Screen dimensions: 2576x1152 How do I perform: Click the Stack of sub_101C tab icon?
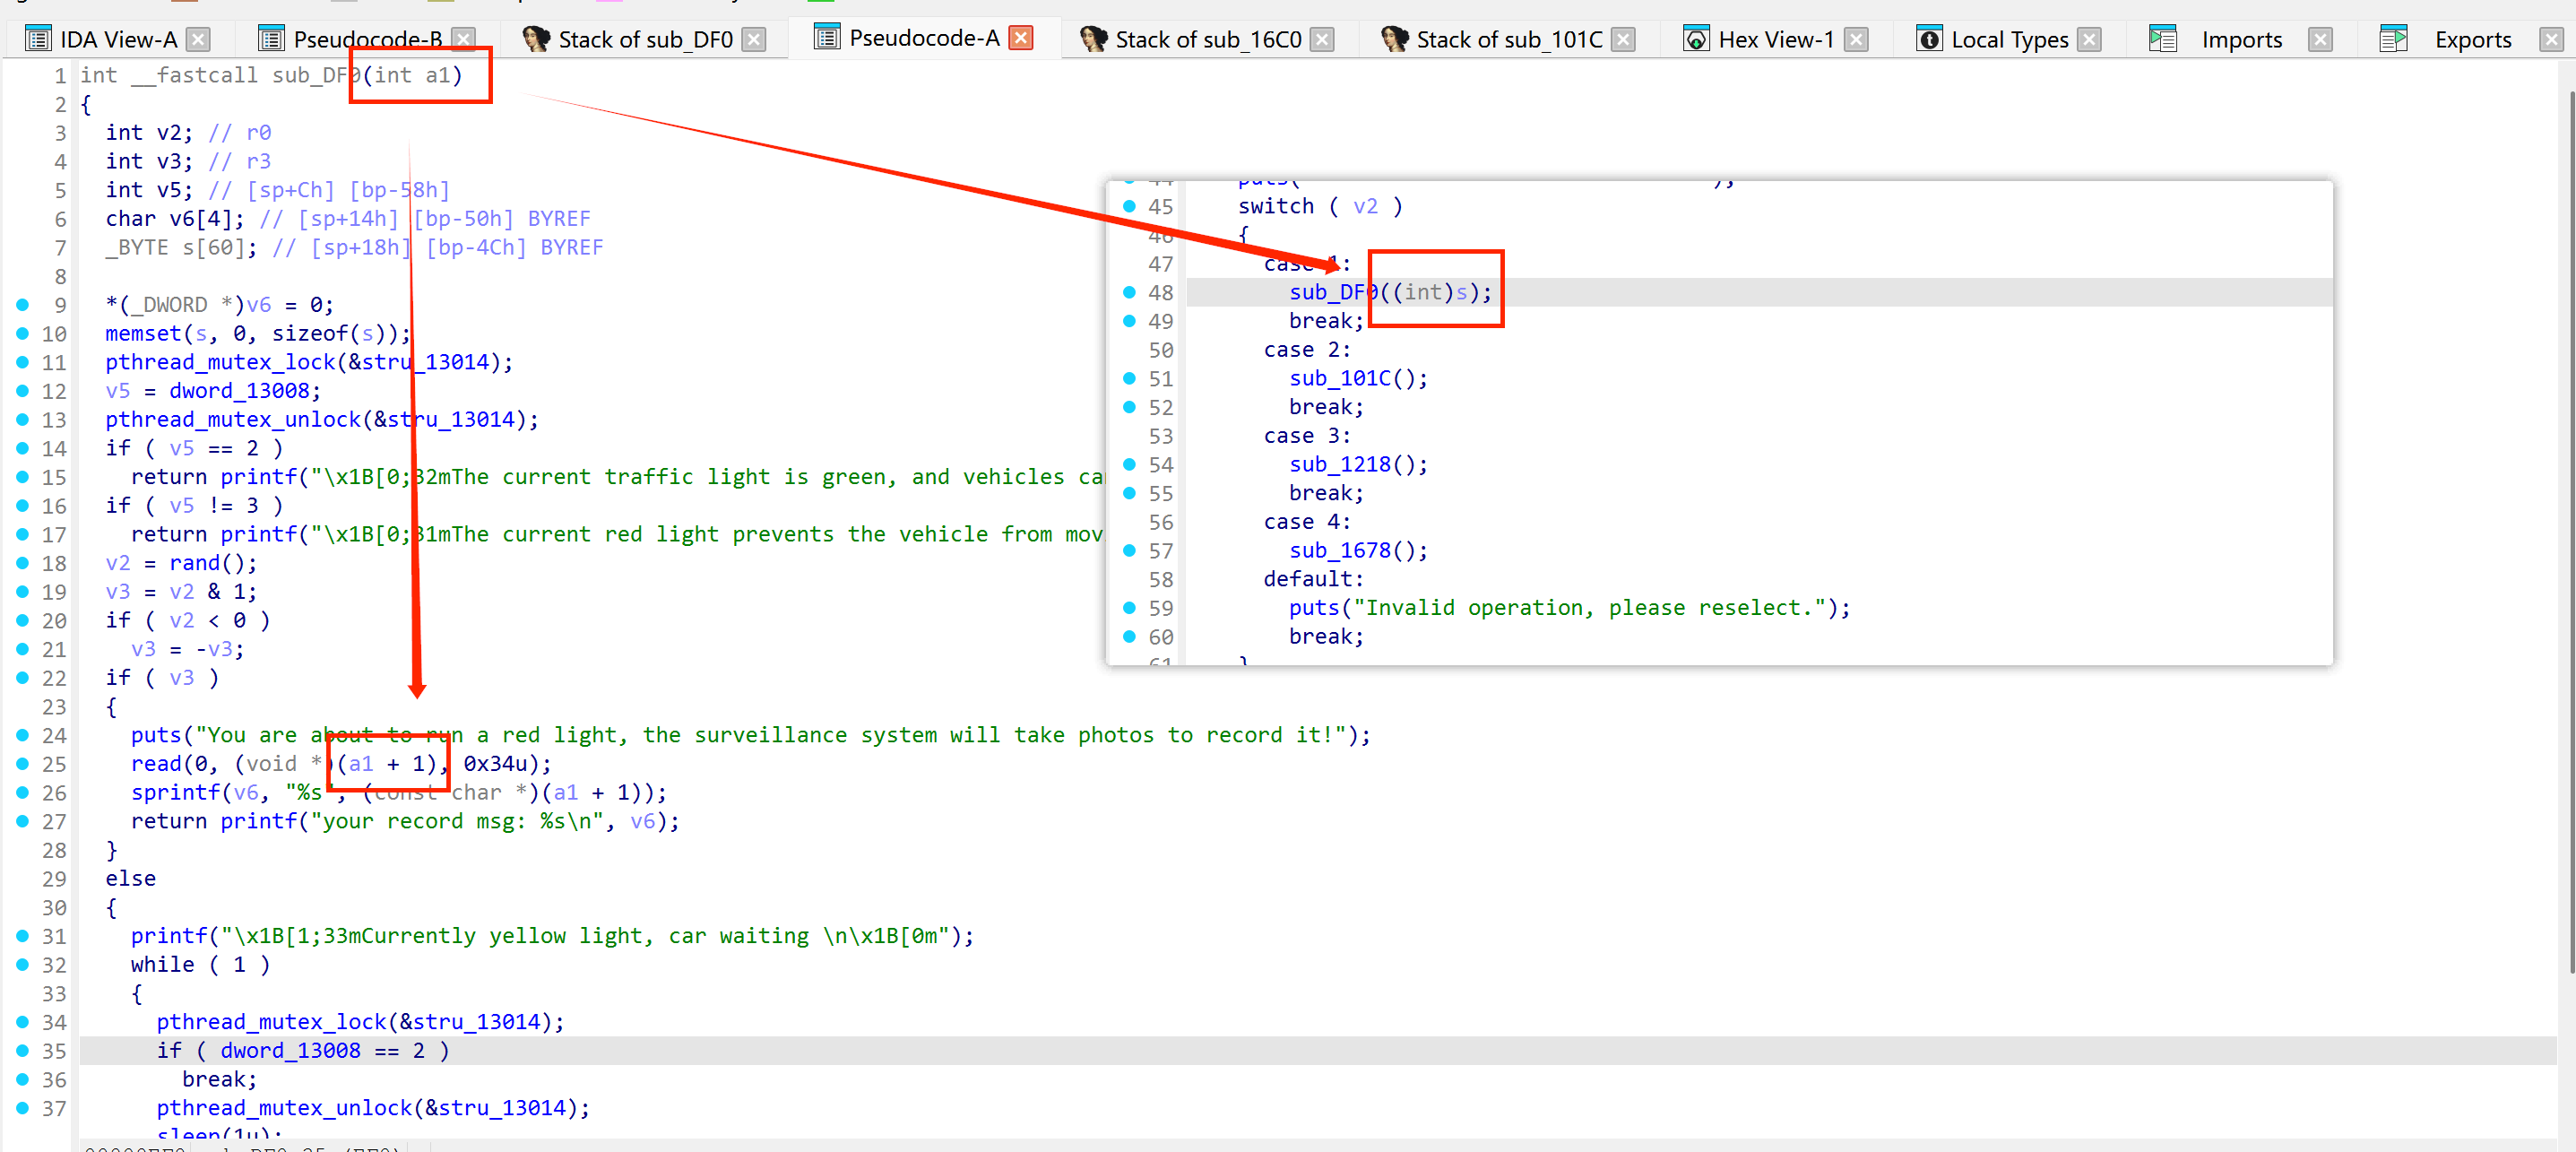(1394, 39)
